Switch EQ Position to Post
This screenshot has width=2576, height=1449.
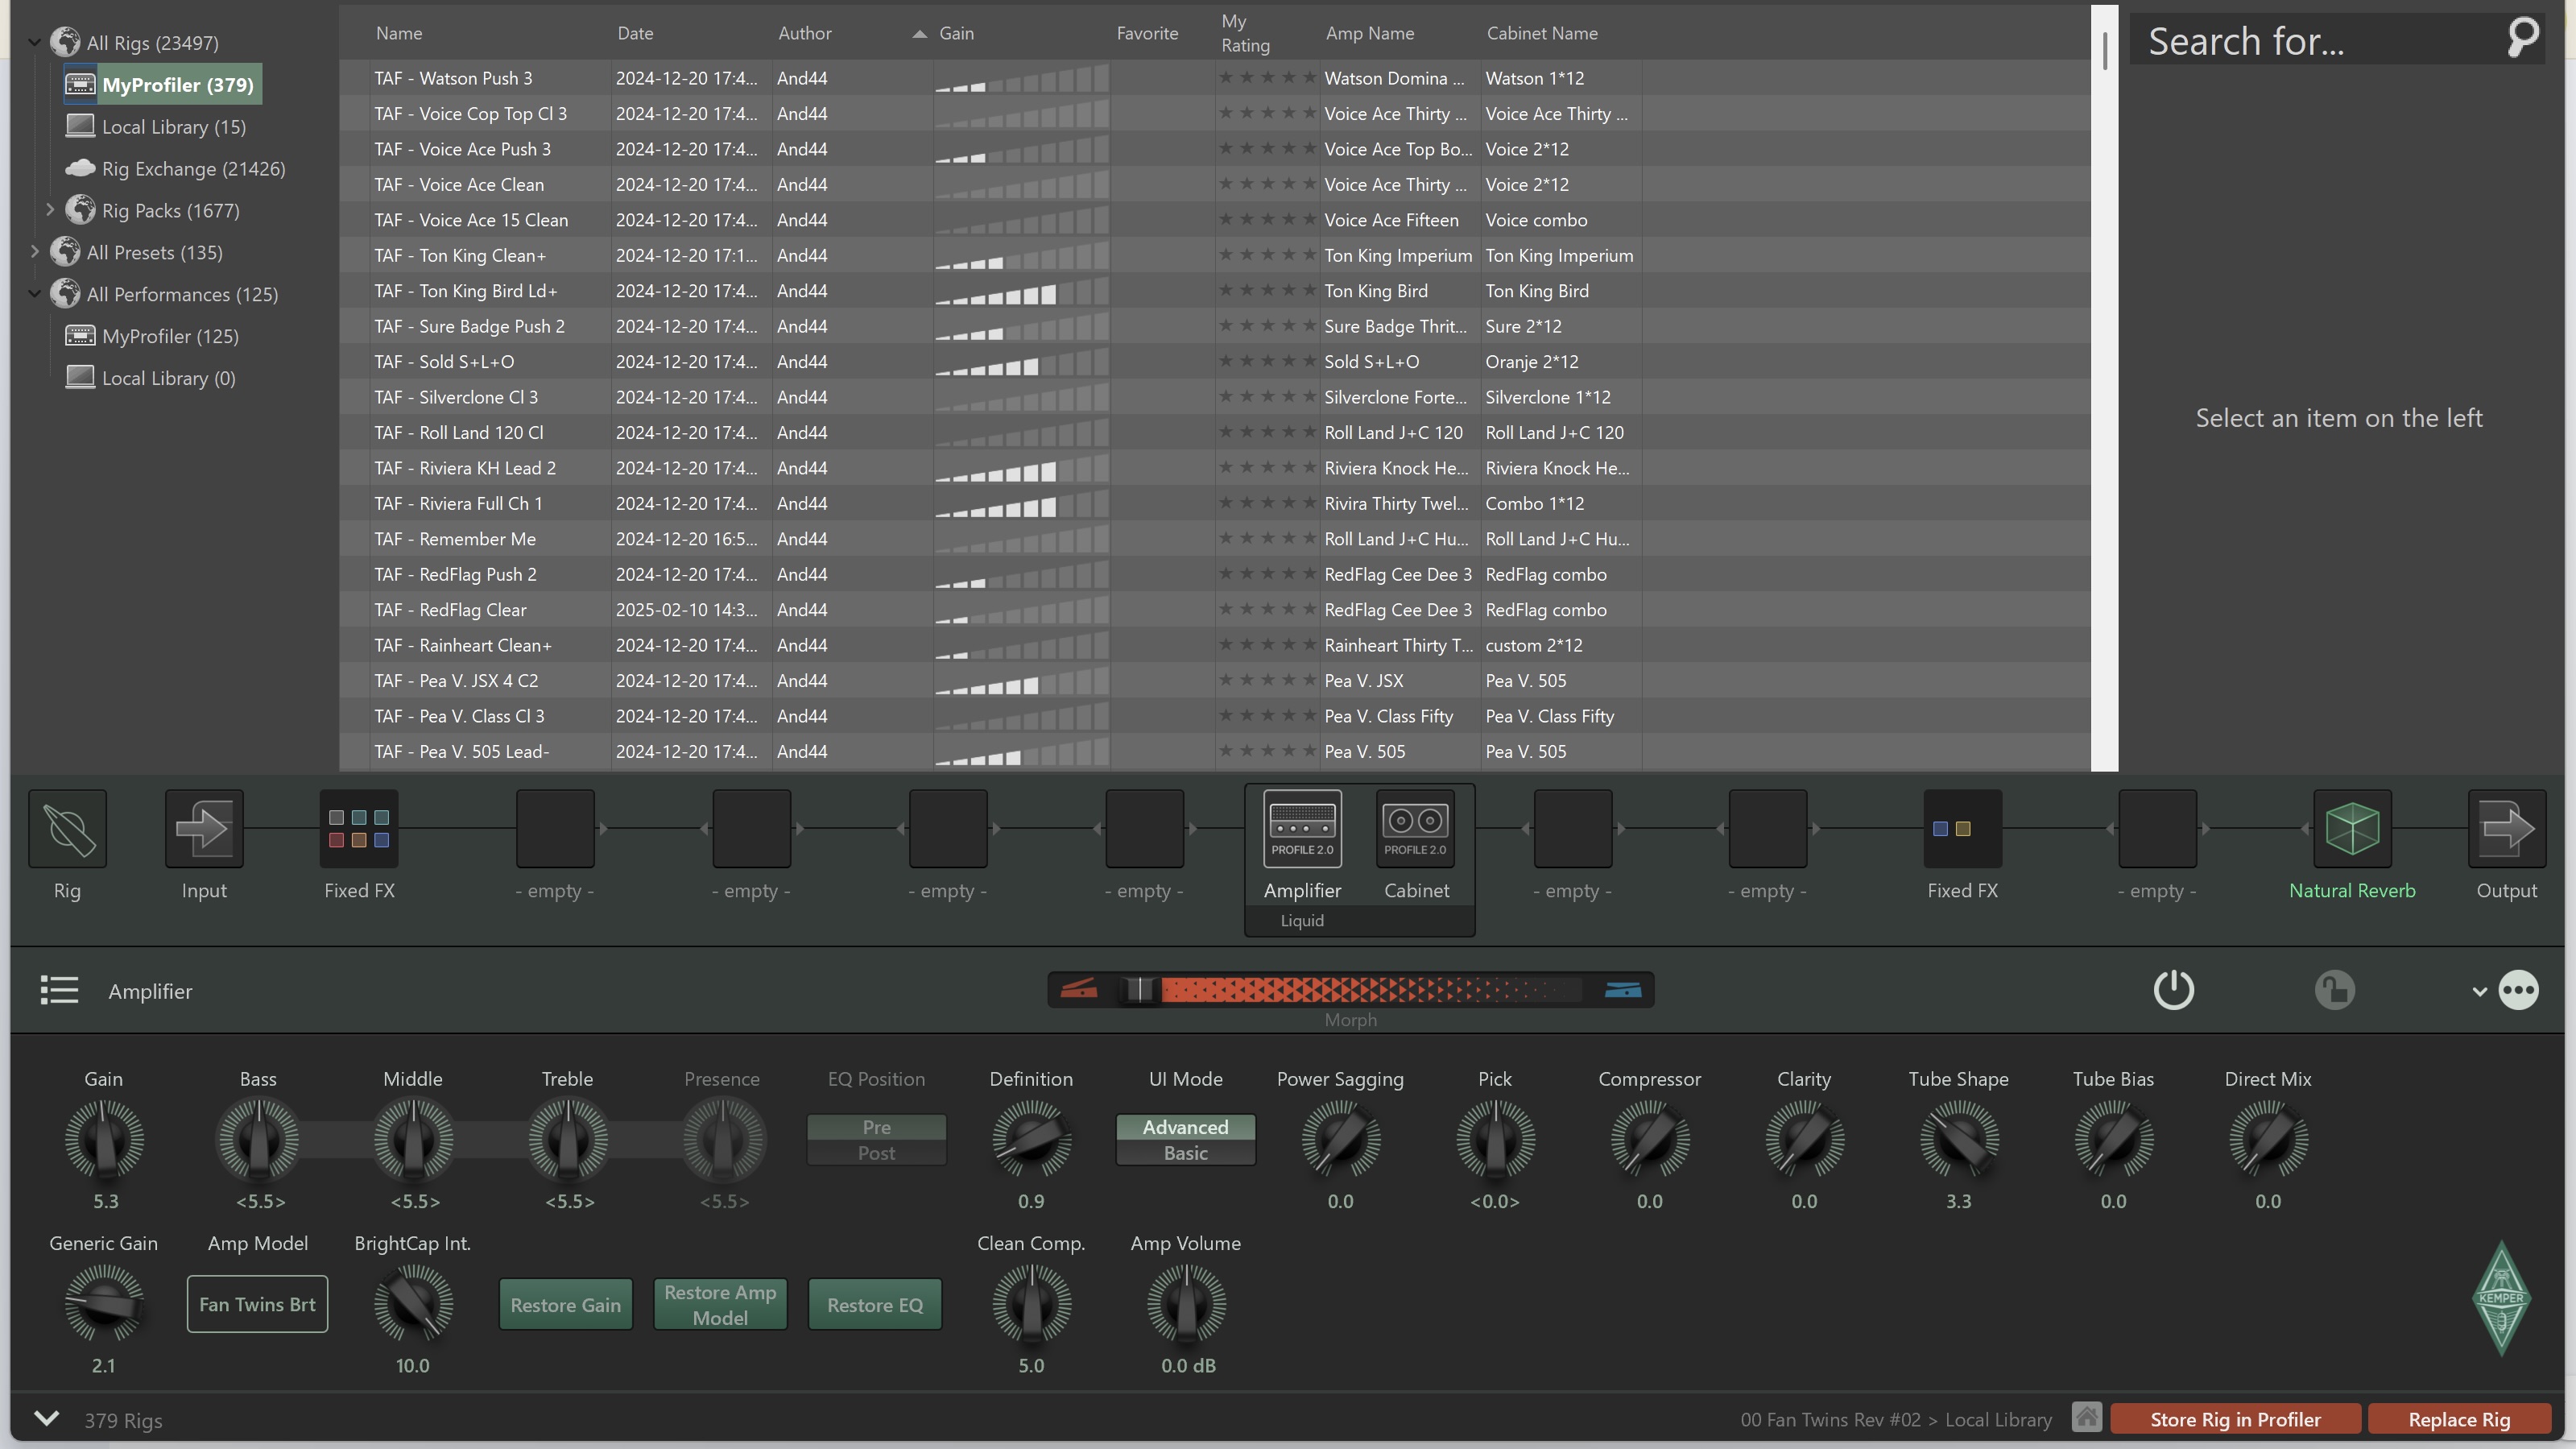[876, 1153]
